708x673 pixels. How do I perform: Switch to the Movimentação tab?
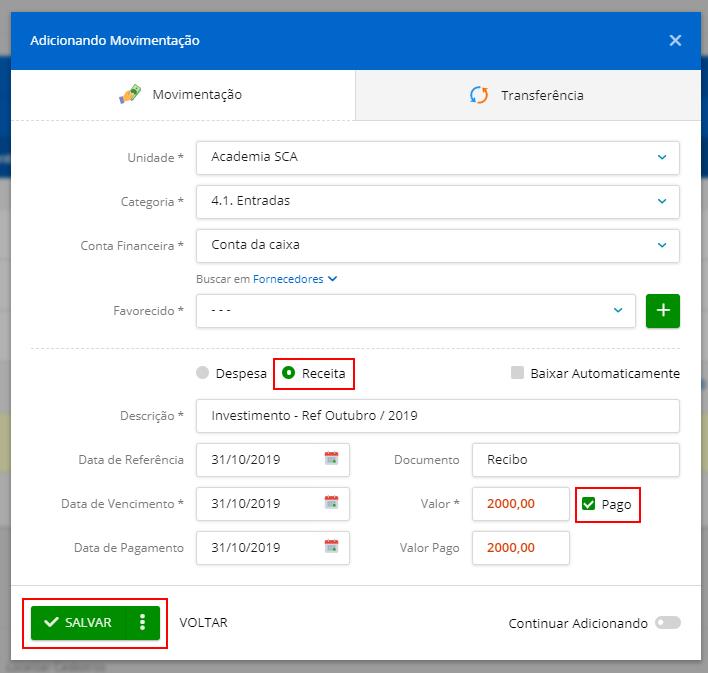click(x=183, y=95)
